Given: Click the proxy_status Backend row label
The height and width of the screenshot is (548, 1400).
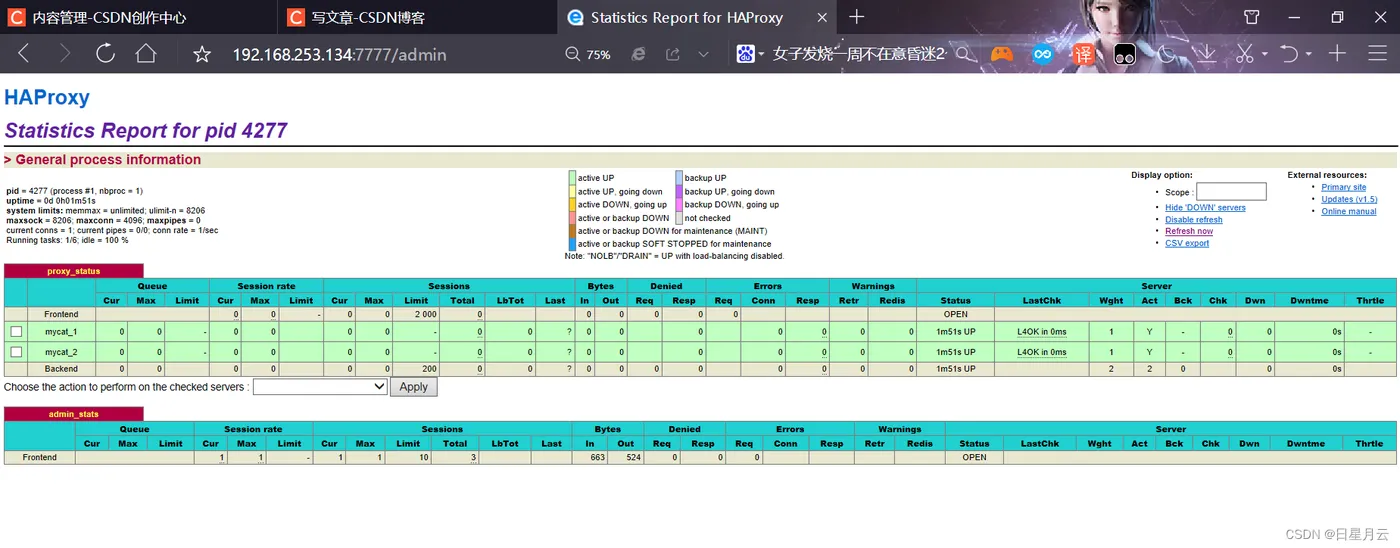Looking at the screenshot, I should click(61, 369).
